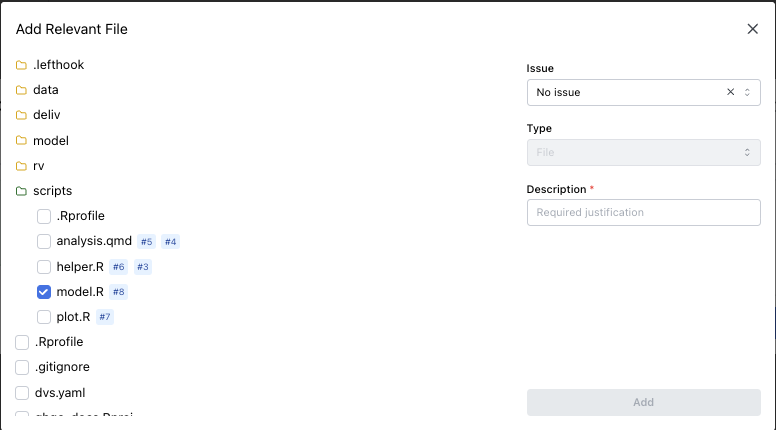Uncheck the model.R checkbox
Image resolution: width=776 pixels, height=430 pixels.
[44, 292]
